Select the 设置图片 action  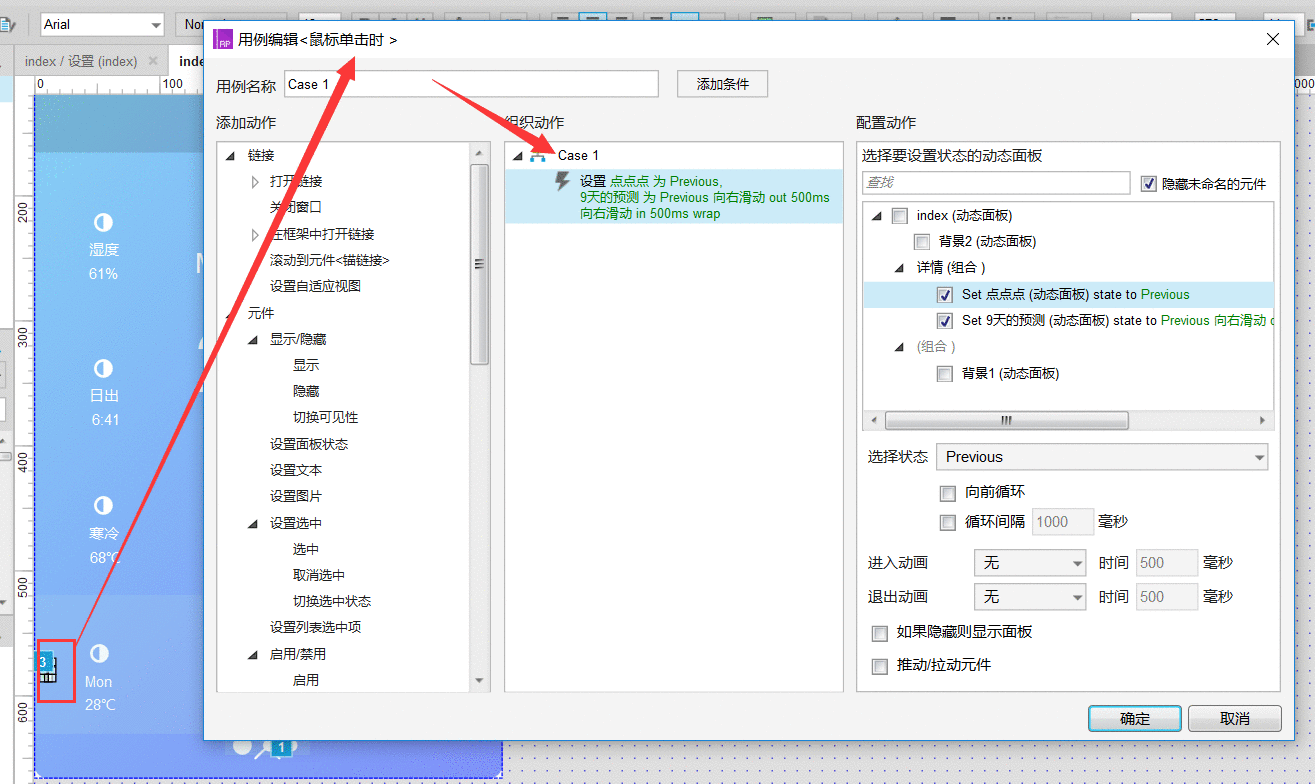pos(296,497)
